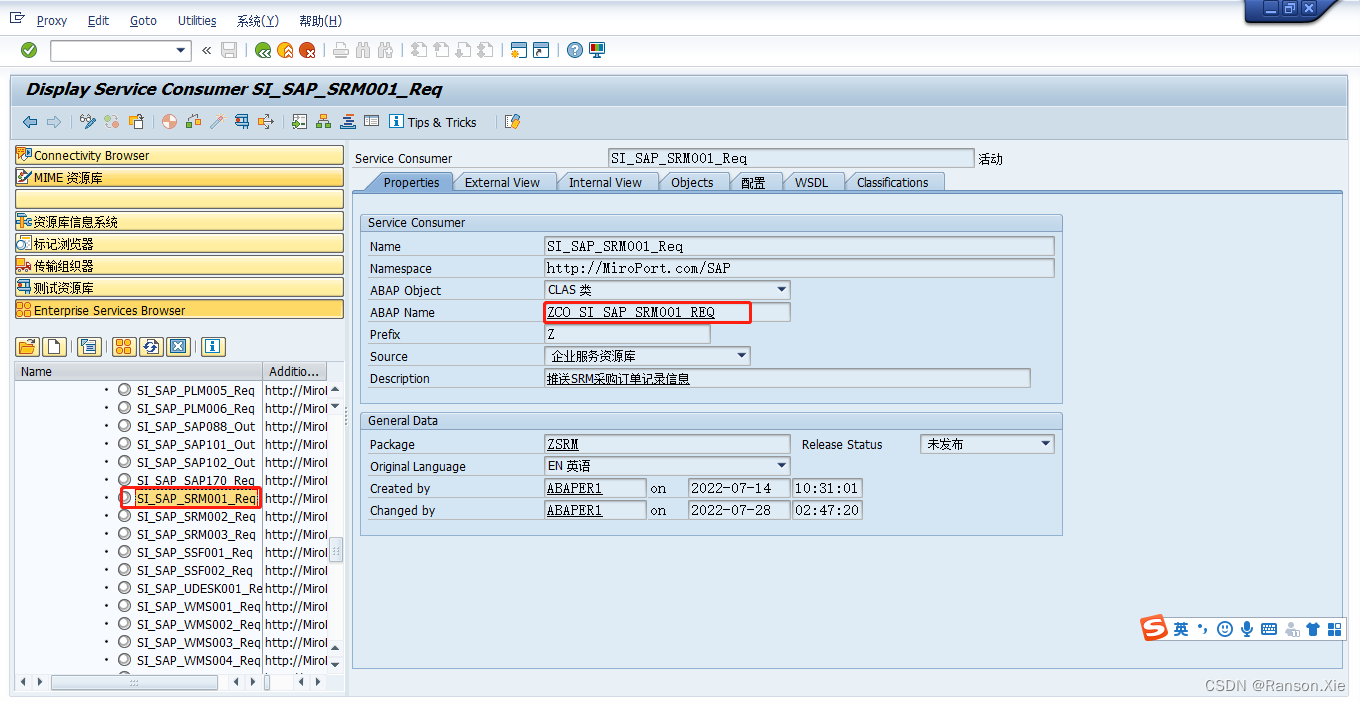Click the red Cancel toolbar icon
Screen dimensions: 1360x701
point(308,50)
